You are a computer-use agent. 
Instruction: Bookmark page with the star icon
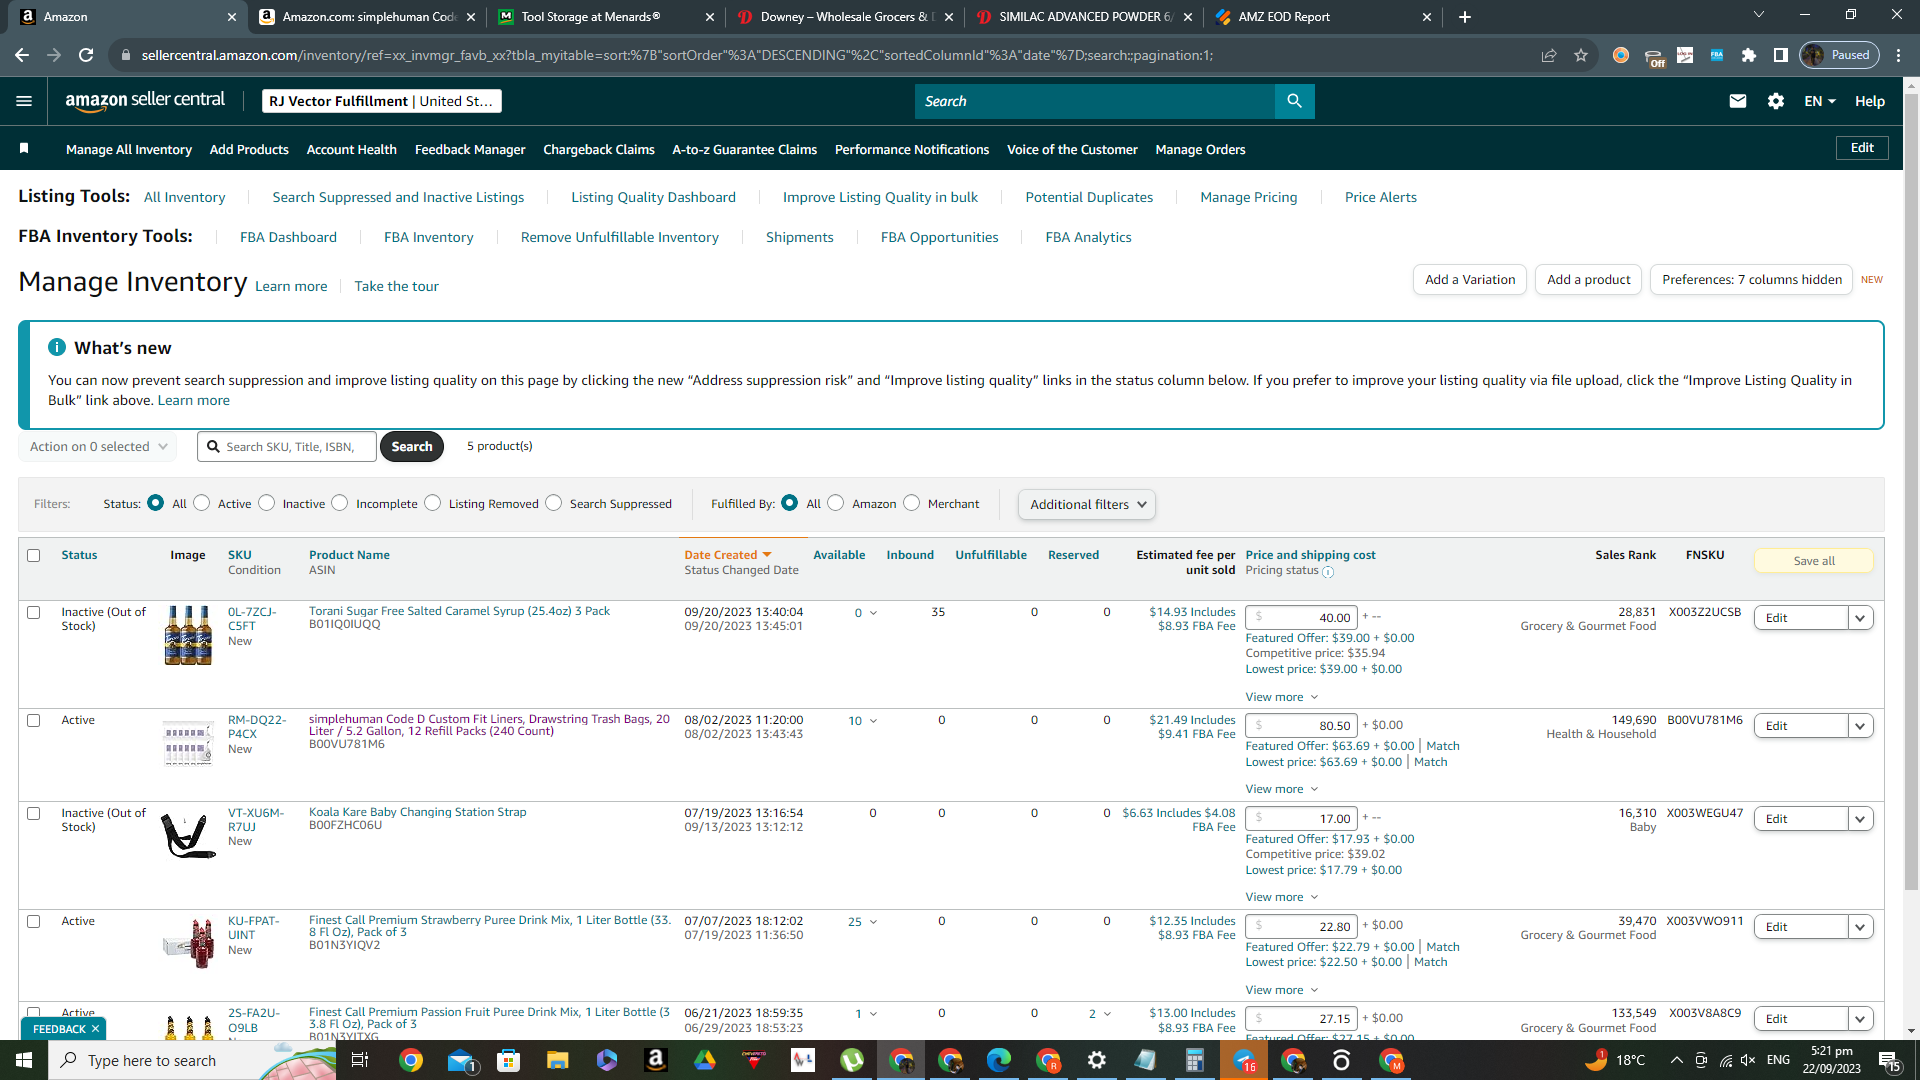[x=1581, y=55]
